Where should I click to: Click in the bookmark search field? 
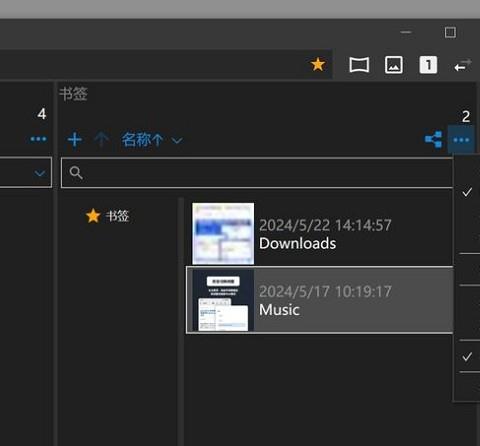click(x=257, y=173)
